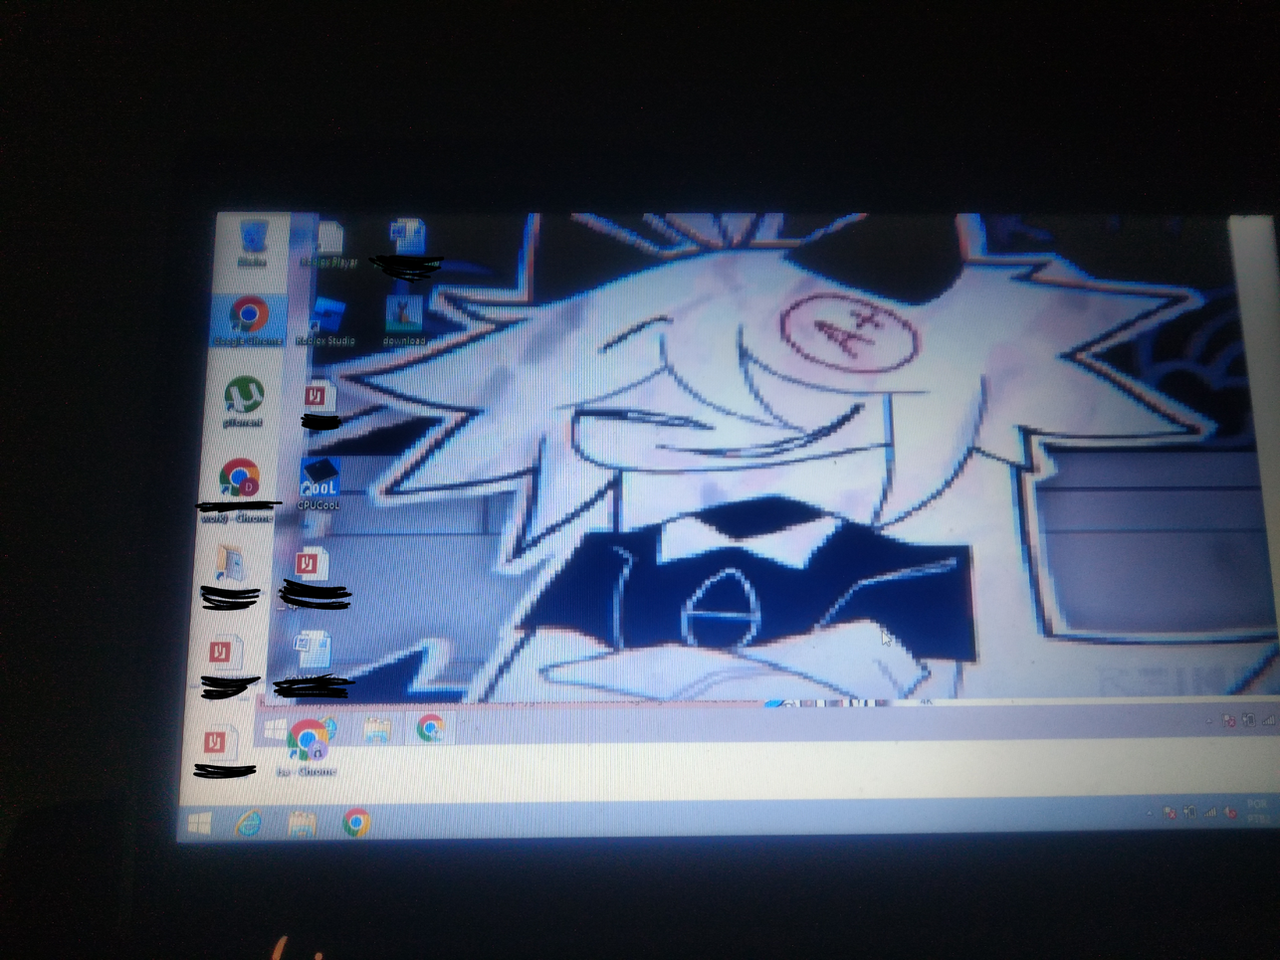This screenshot has height=960, width=1280.
Task: Open the Word document below the CPUCooL column PDF
Action: [312, 650]
